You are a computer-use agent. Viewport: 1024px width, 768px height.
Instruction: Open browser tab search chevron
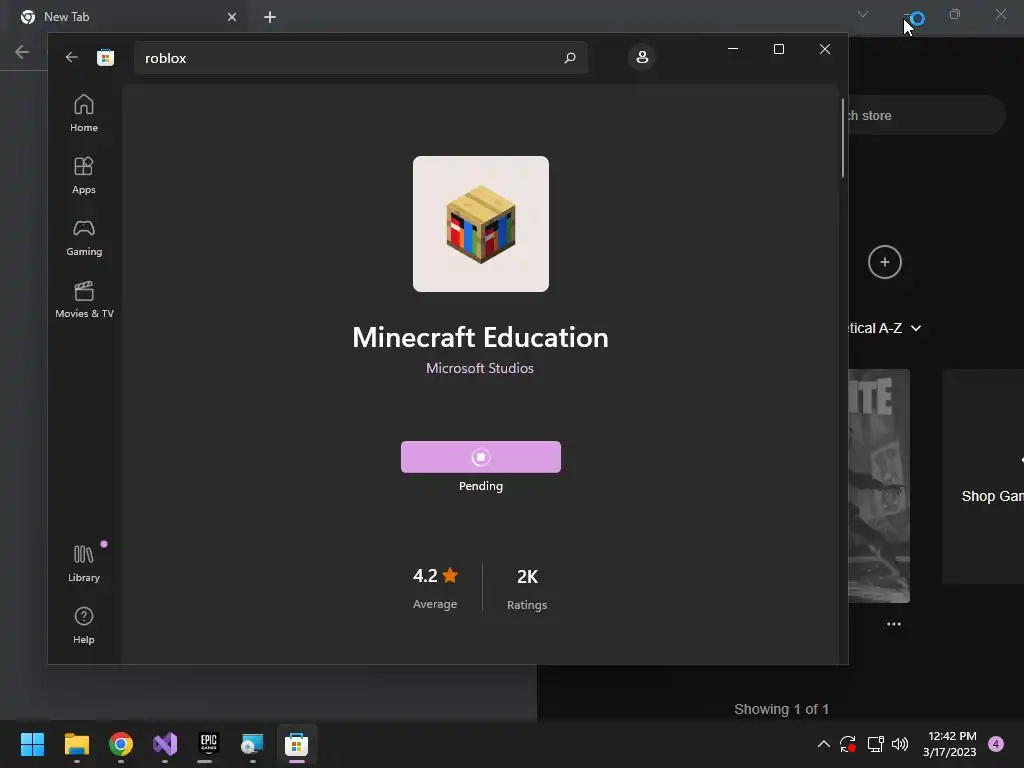[x=863, y=14]
